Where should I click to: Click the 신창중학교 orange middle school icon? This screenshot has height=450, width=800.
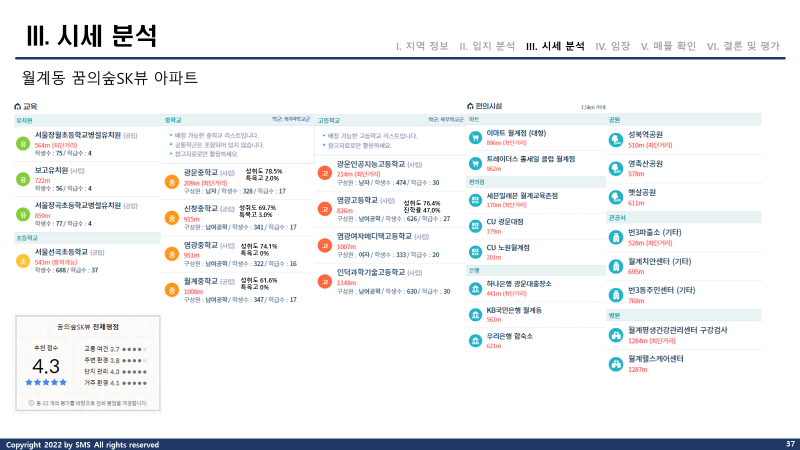(x=172, y=218)
